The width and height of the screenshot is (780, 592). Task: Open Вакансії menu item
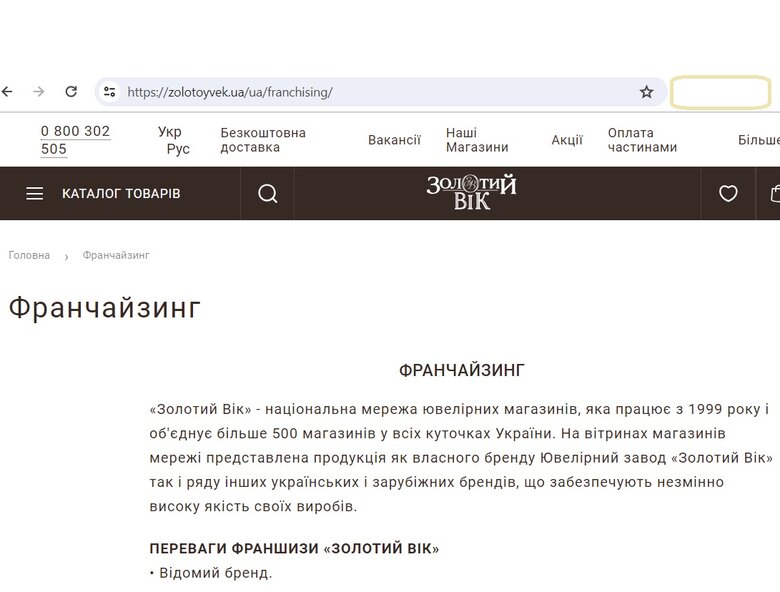click(x=394, y=140)
